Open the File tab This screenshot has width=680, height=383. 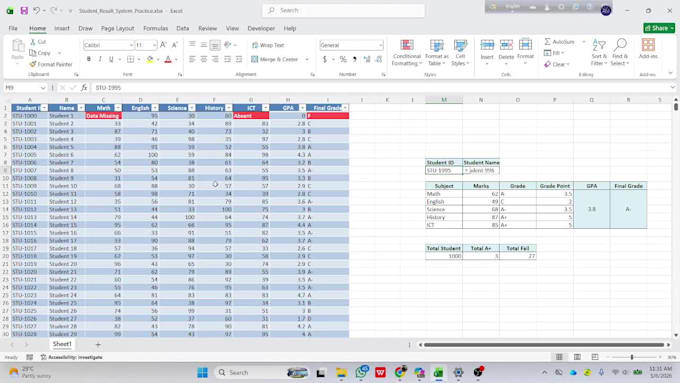pos(13,28)
